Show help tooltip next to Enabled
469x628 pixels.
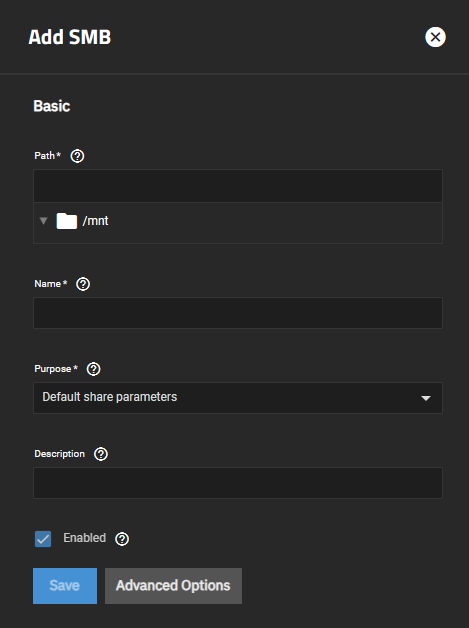(122, 539)
